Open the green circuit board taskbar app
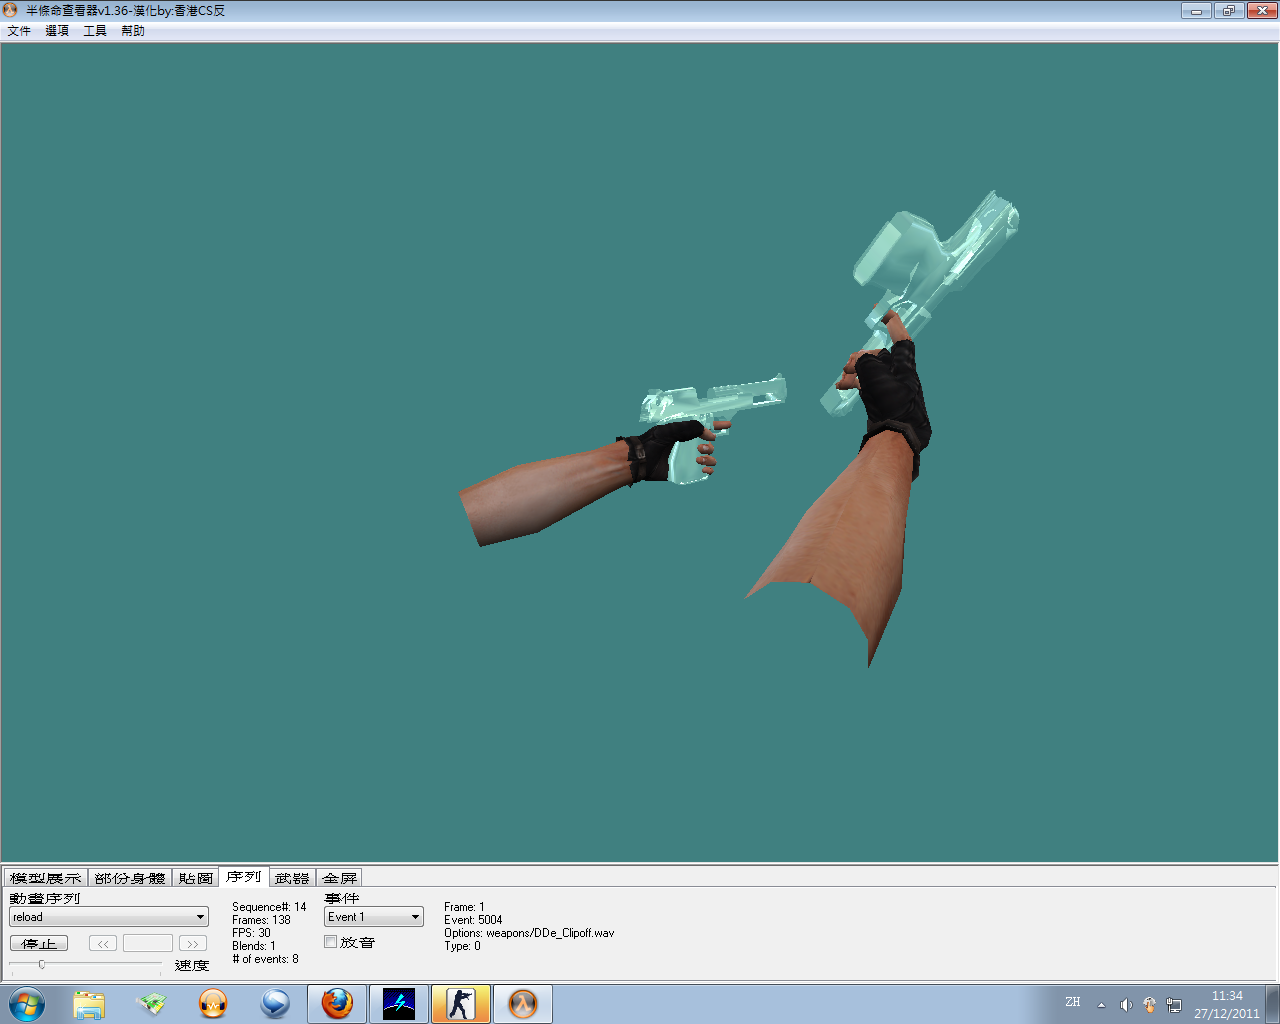 [151, 1004]
